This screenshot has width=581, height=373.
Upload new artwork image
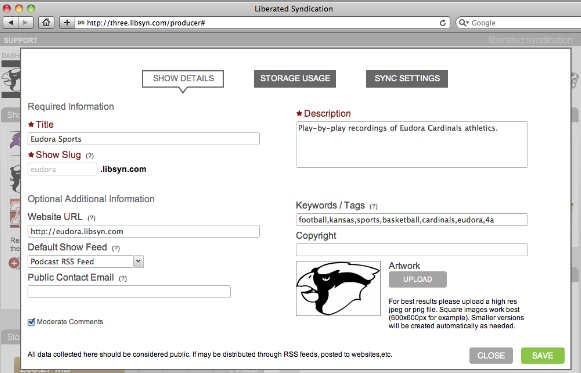tap(418, 279)
